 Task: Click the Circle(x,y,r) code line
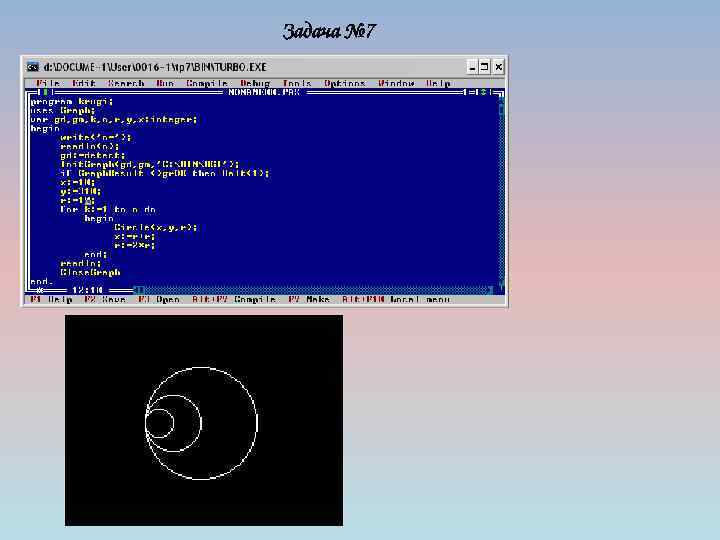click(x=156, y=227)
